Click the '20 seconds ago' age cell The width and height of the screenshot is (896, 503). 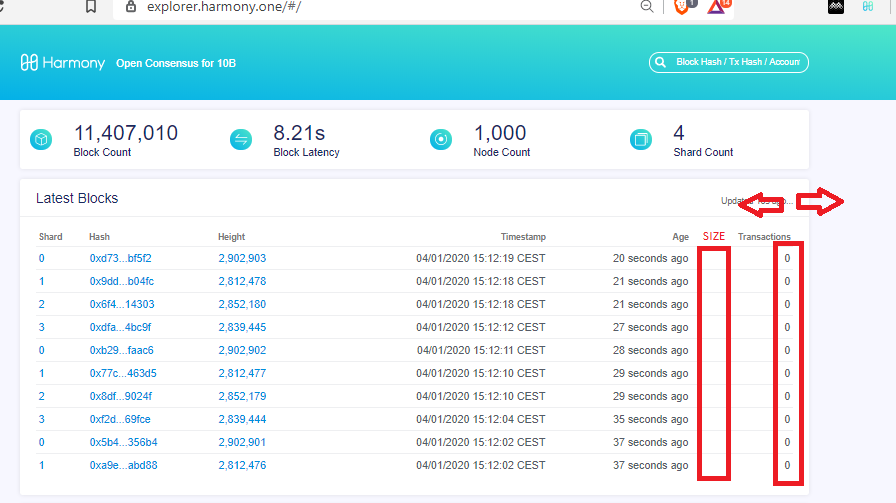[650, 258]
